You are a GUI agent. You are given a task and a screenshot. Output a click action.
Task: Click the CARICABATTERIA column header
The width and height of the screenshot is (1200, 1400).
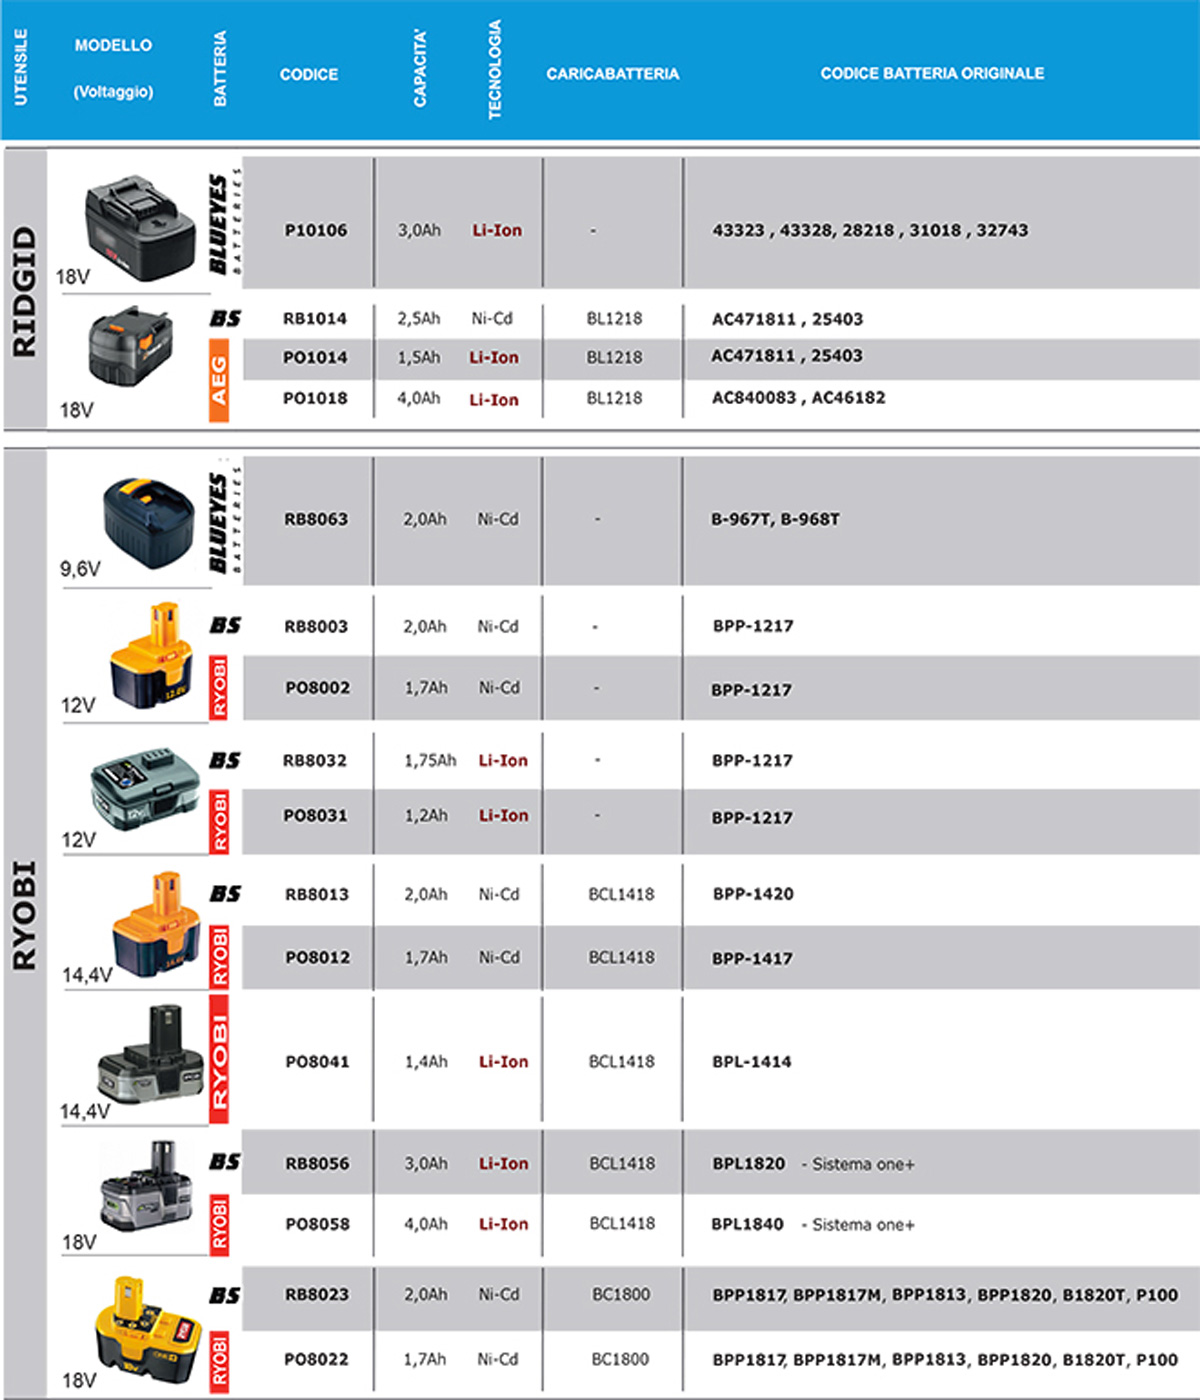point(612,74)
